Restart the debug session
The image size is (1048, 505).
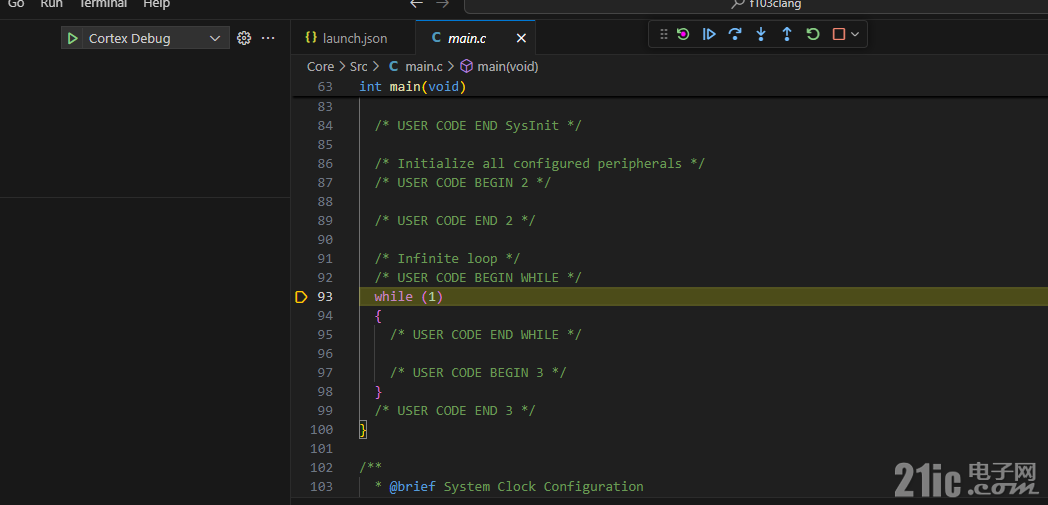pyautogui.click(x=813, y=34)
